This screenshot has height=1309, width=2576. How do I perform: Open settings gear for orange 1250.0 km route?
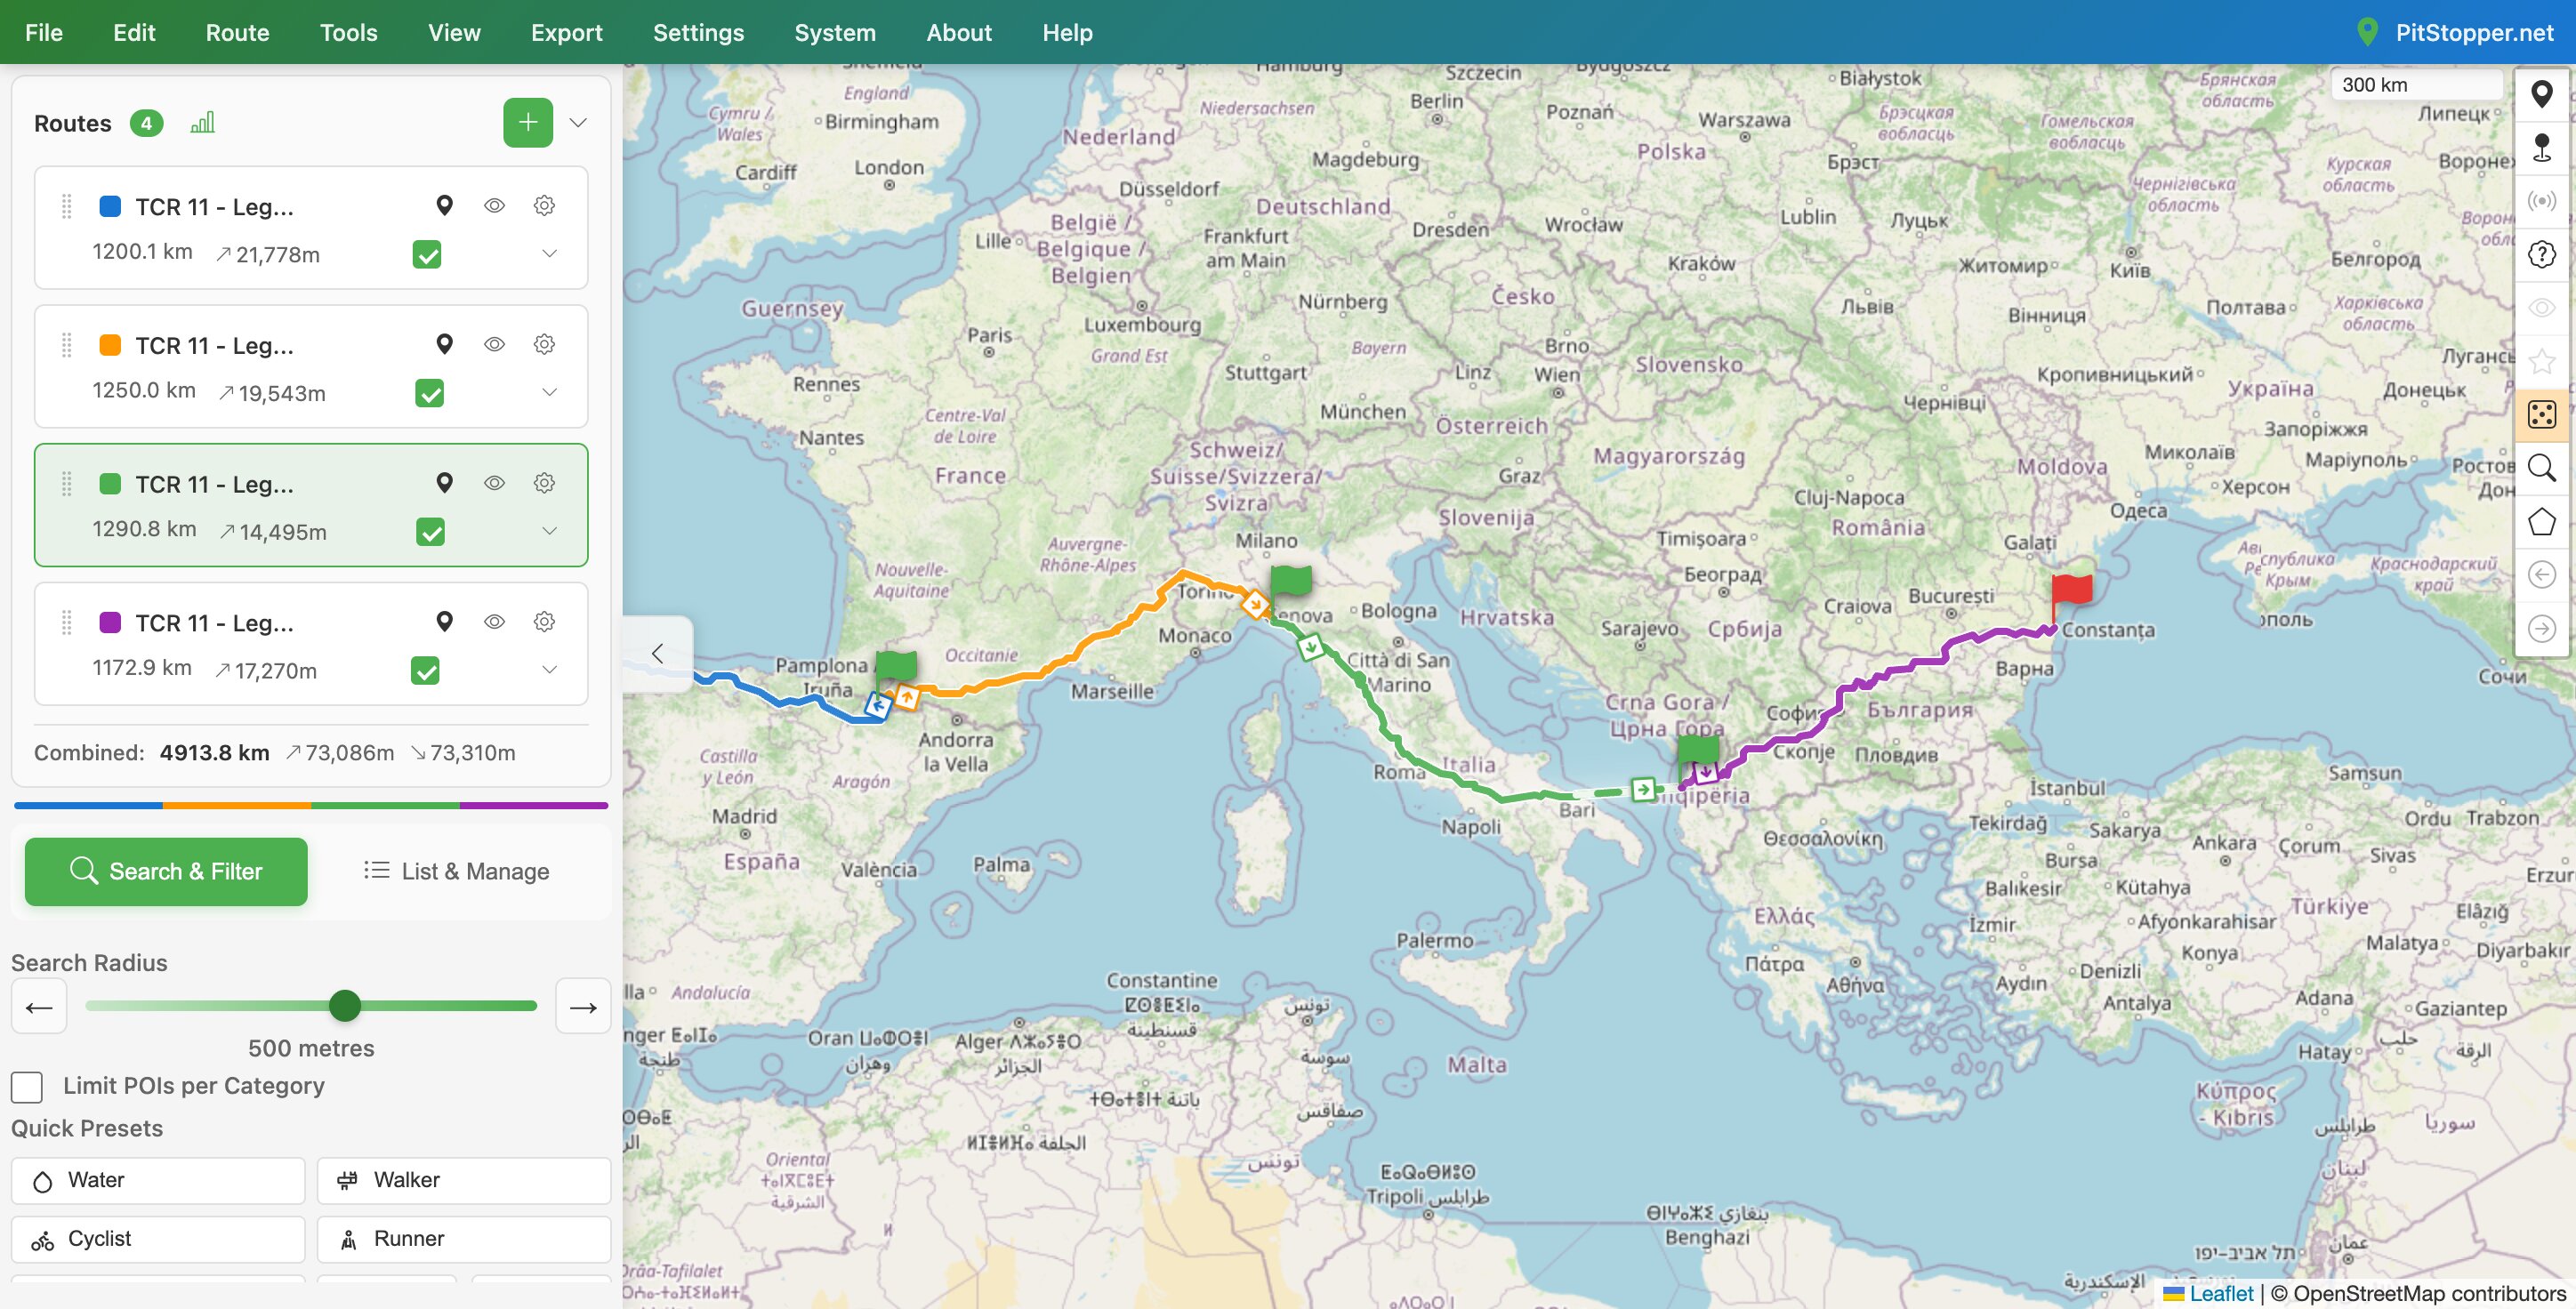544,345
